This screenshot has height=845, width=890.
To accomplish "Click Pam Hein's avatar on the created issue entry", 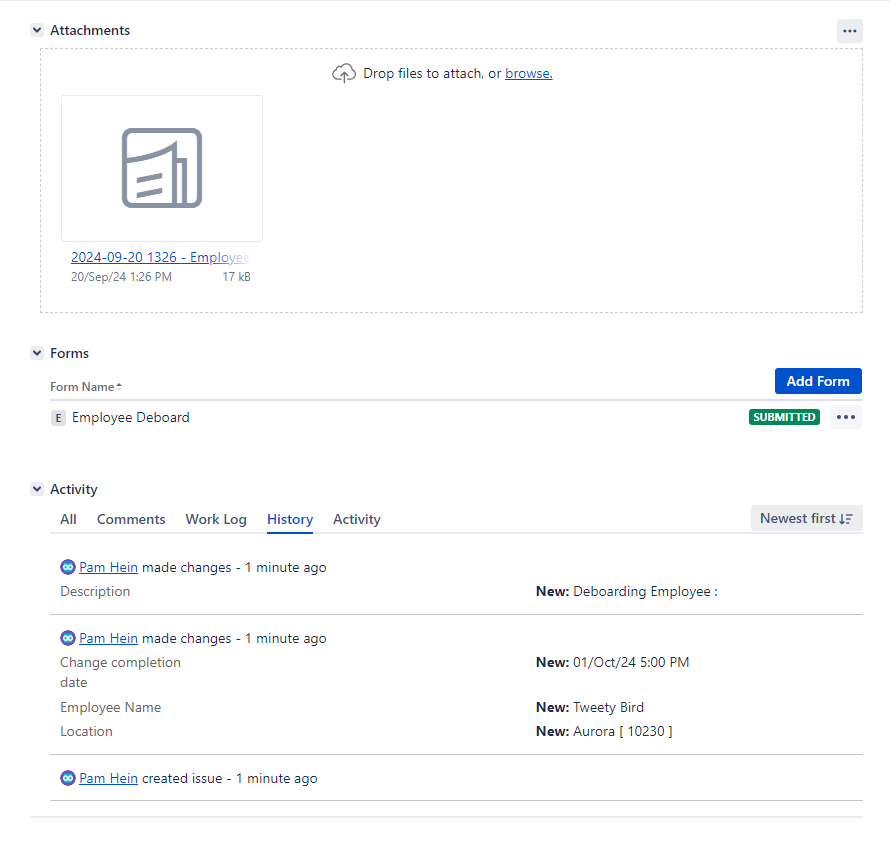I will coord(67,778).
